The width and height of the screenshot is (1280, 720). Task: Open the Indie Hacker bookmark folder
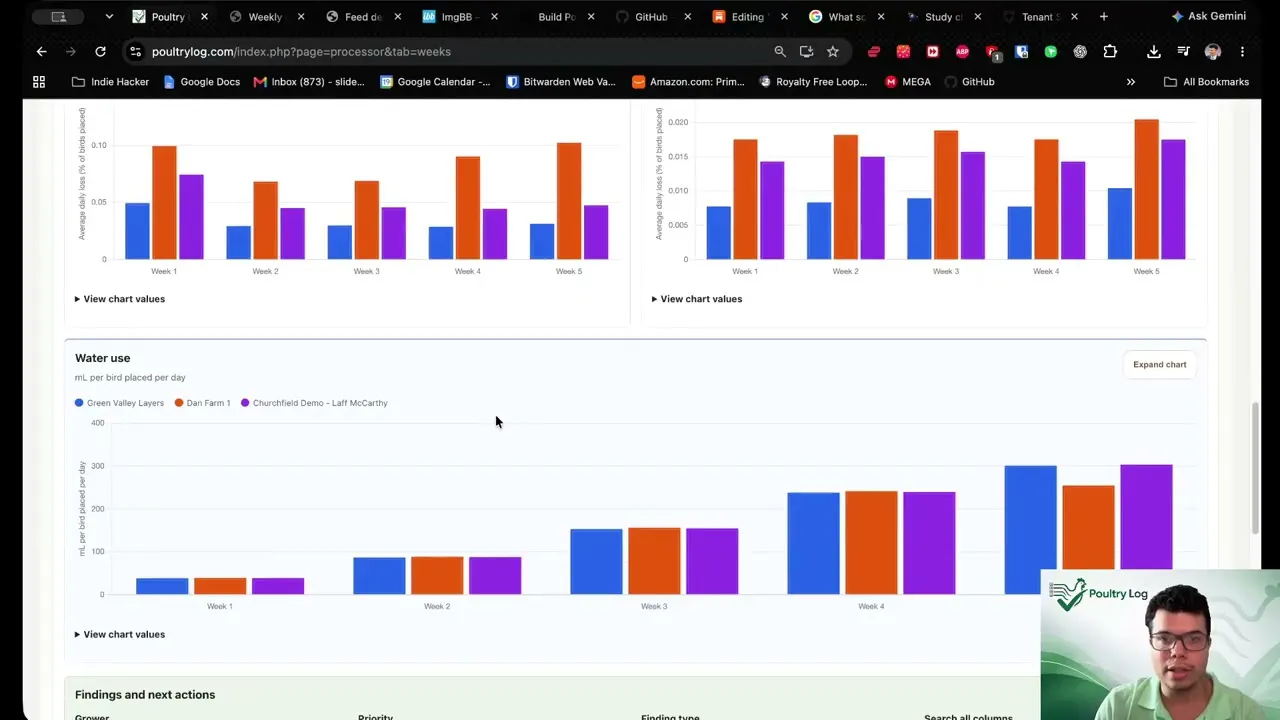[x=110, y=82]
